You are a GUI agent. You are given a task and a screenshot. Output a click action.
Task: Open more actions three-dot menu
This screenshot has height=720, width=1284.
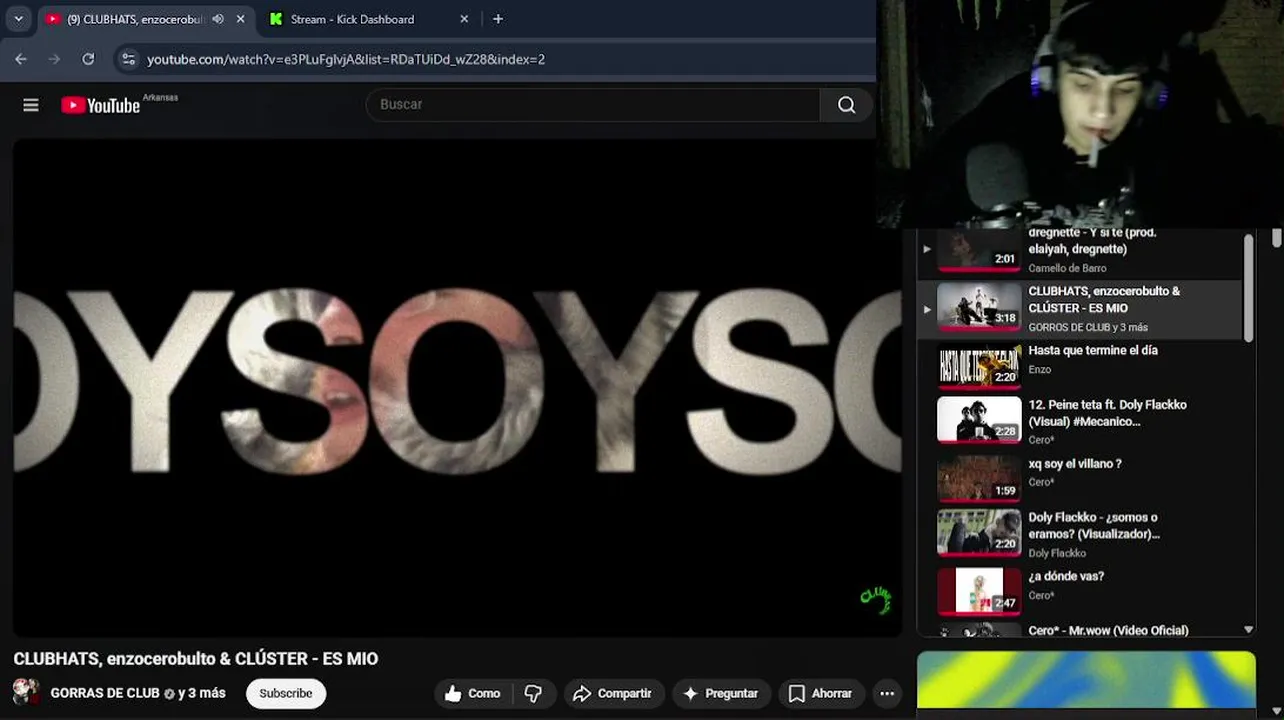click(887, 693)
